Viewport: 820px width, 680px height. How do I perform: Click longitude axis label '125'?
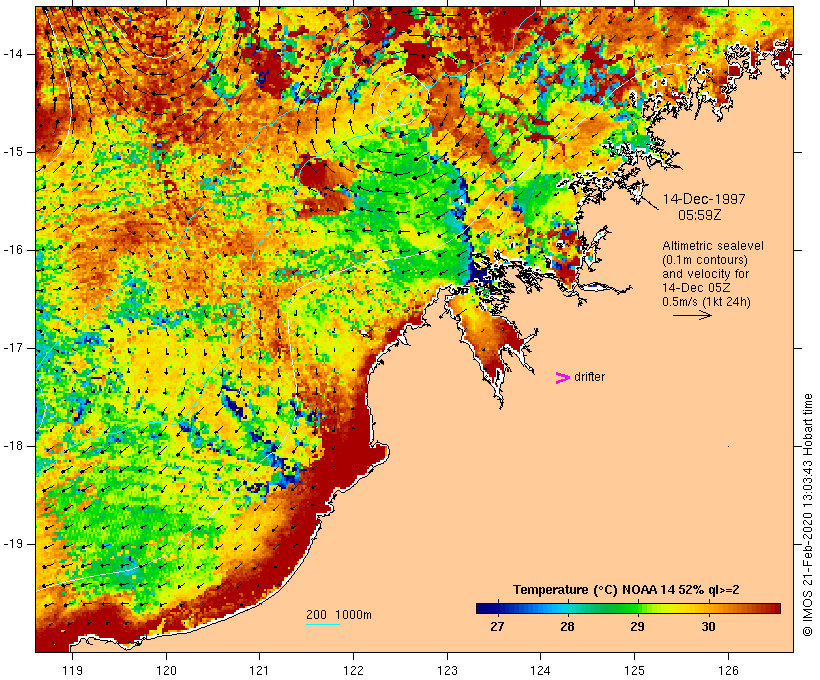[634, 670]
